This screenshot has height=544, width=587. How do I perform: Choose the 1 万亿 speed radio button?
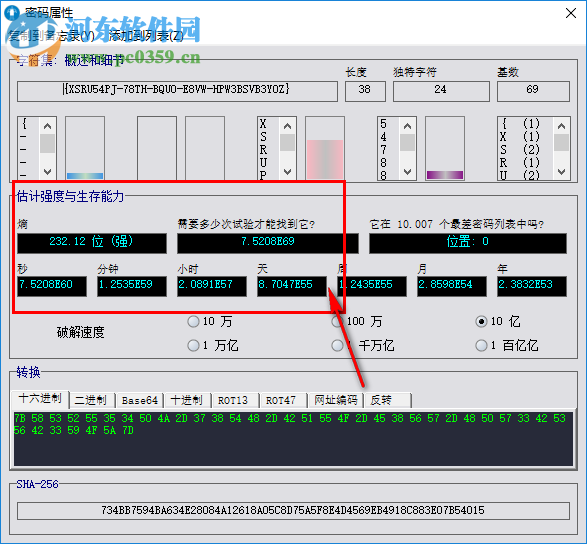213,345
